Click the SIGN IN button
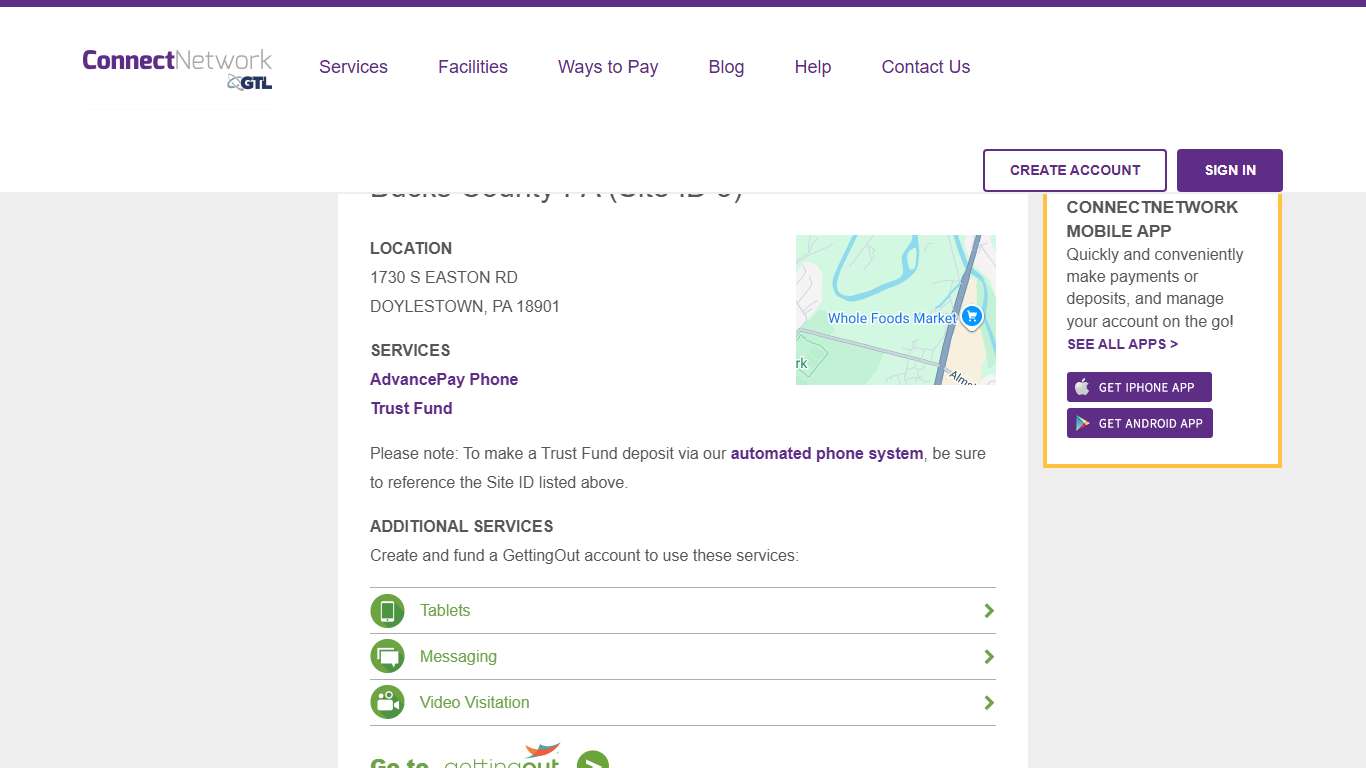Viewport: 1366px width, 768px height. click(x=1229, y=170)
